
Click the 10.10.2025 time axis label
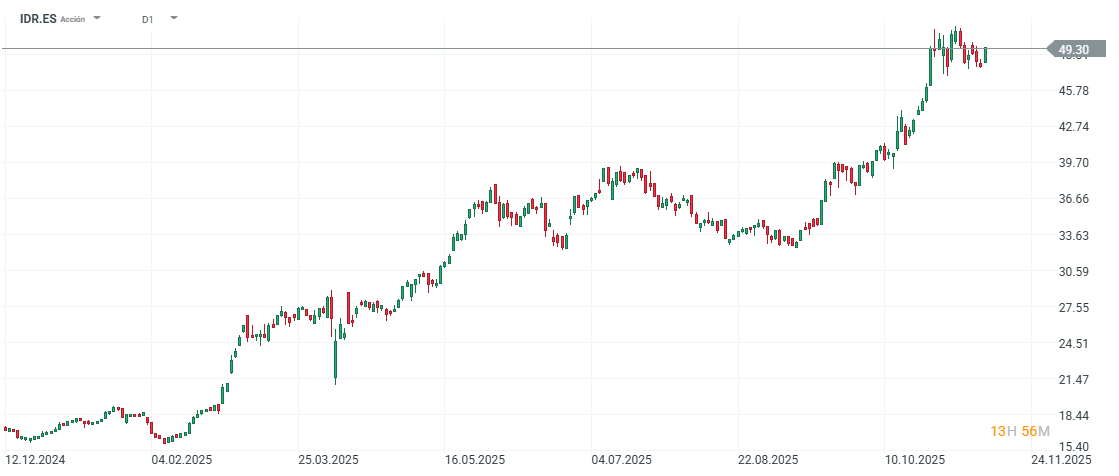pos(915,460)
